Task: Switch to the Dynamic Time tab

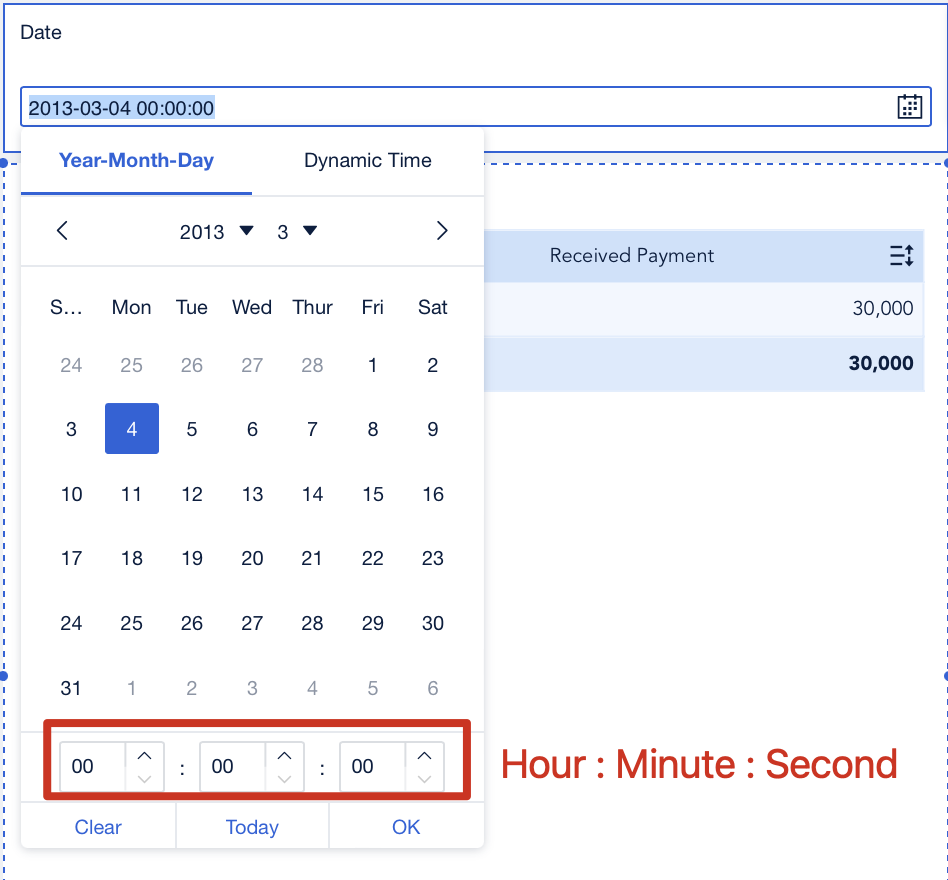Action: click(368, 160)
